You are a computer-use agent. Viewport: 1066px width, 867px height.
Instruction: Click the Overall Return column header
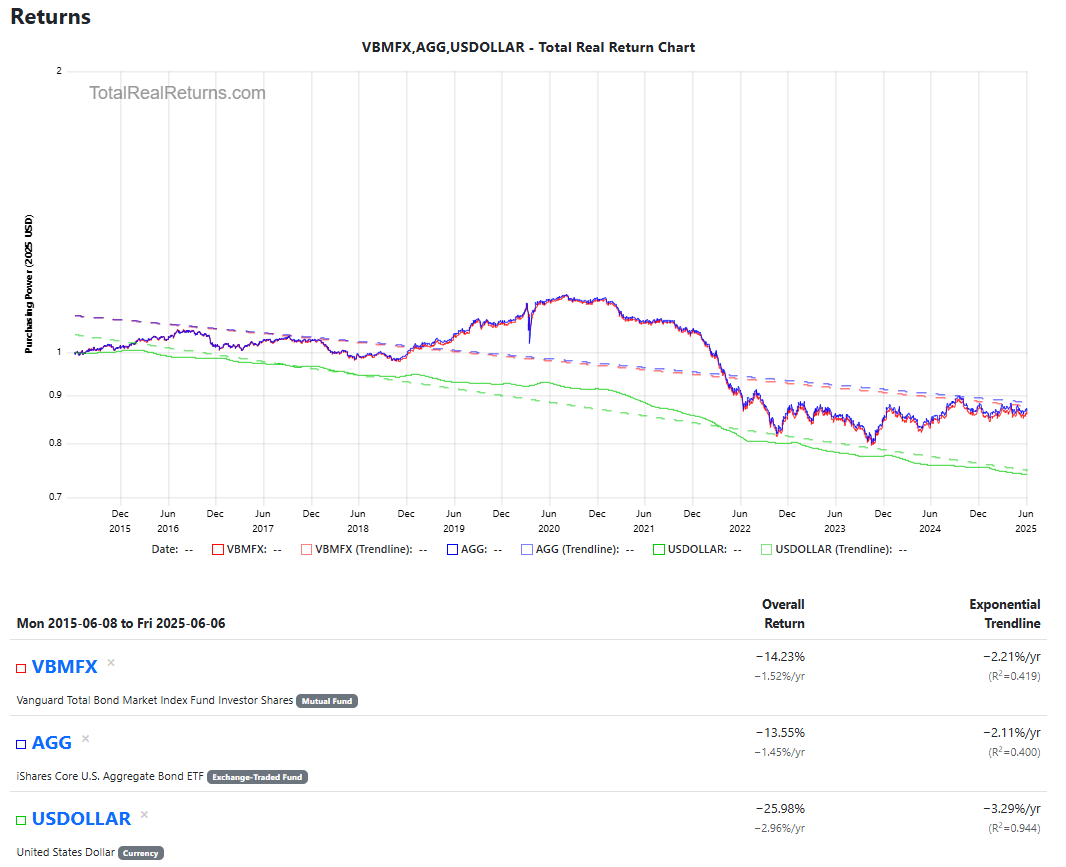[x=783, y=614]
